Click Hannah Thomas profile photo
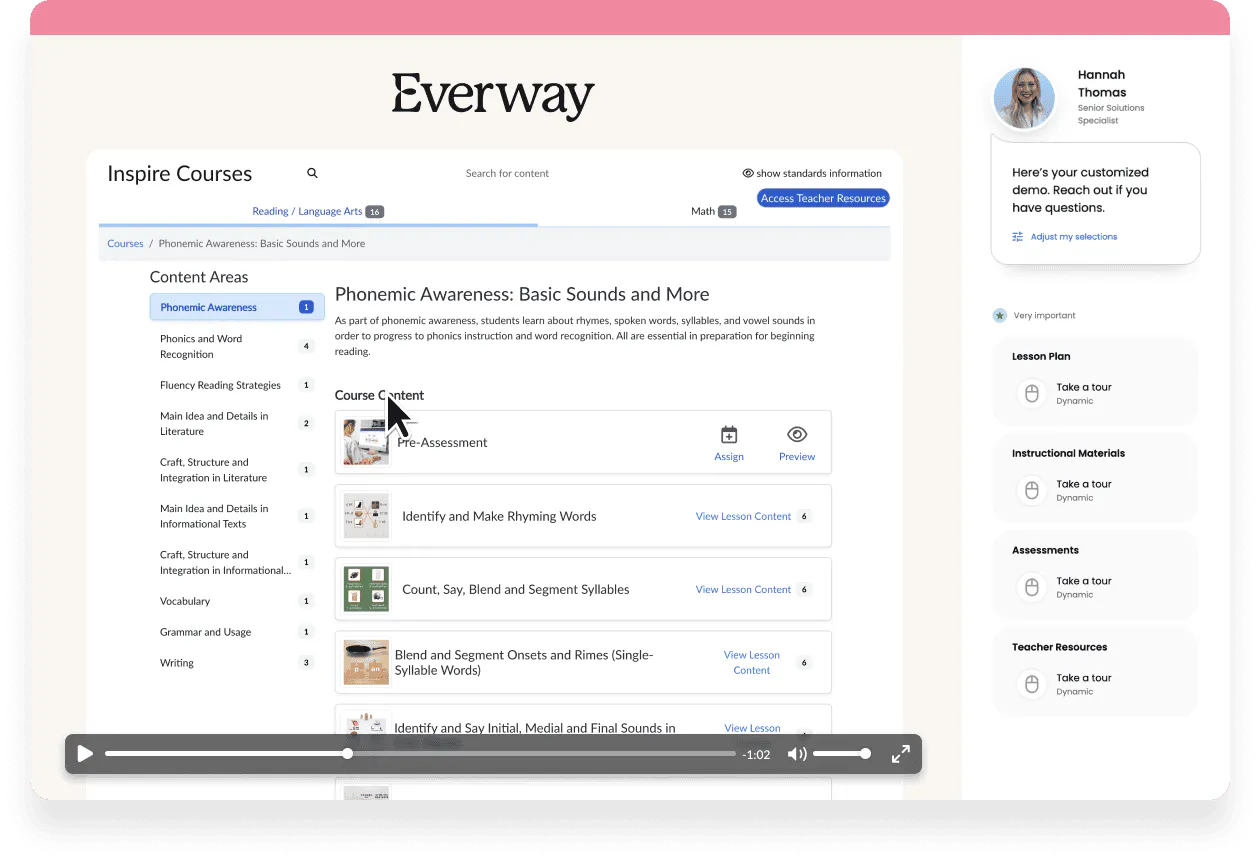 [1024, 98]
